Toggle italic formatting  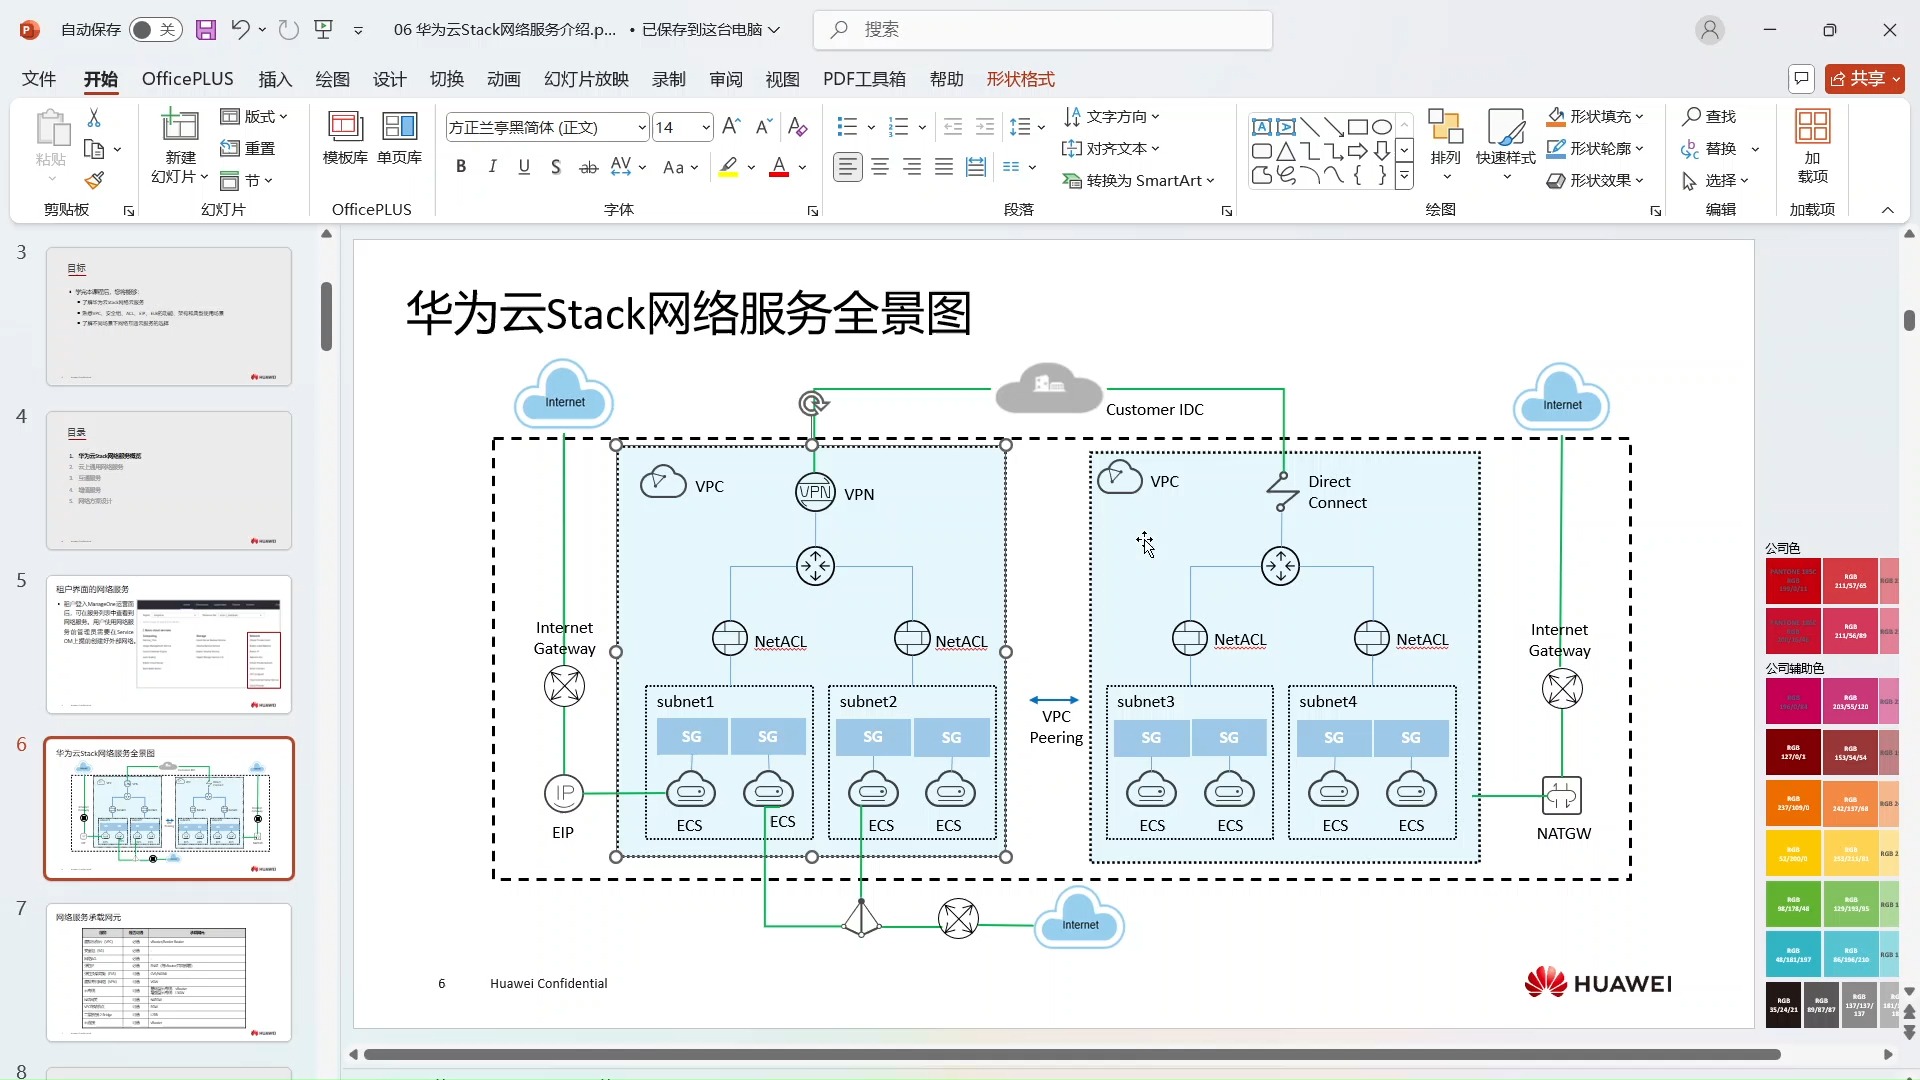(x=492, y=167)
